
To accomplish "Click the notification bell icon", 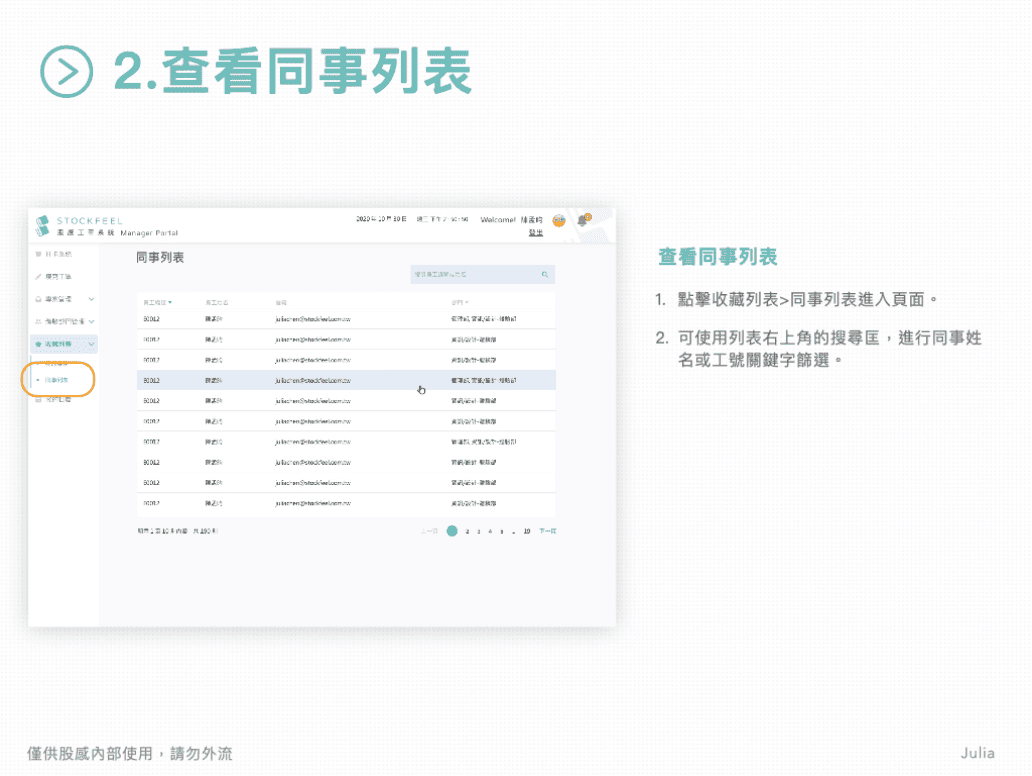I will coord(583,220).
